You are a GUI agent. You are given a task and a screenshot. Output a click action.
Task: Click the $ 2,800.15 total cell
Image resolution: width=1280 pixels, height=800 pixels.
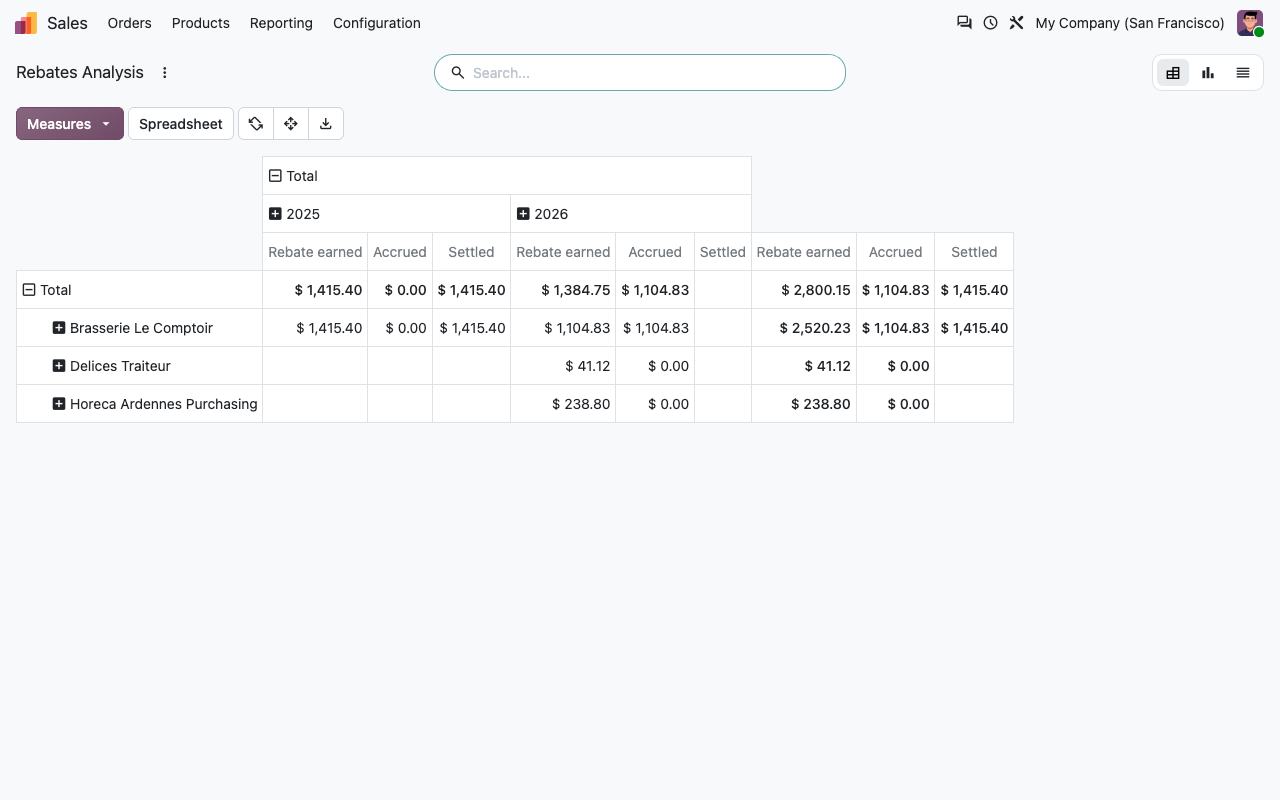pyautogui.click(x=804, y=290)
